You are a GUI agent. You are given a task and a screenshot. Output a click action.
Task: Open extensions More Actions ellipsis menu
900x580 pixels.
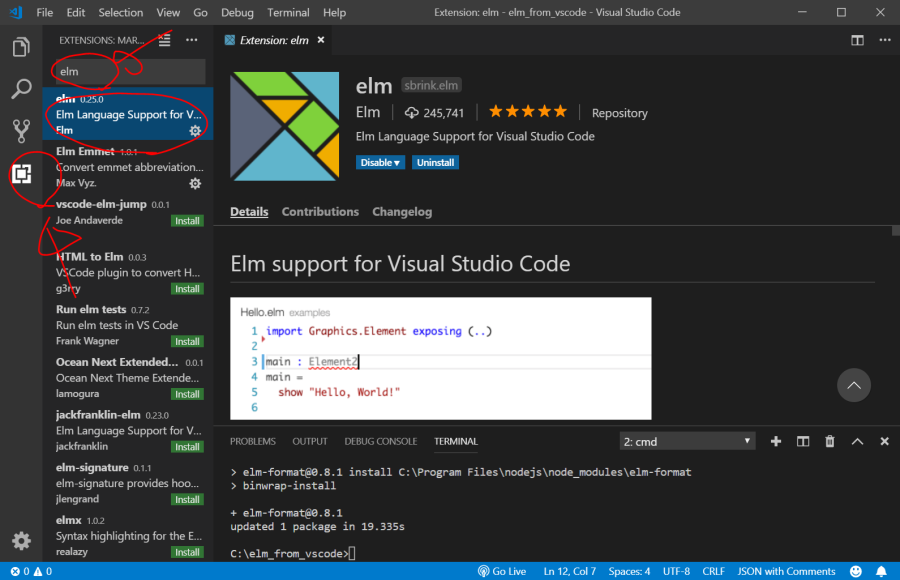point(192,40)
